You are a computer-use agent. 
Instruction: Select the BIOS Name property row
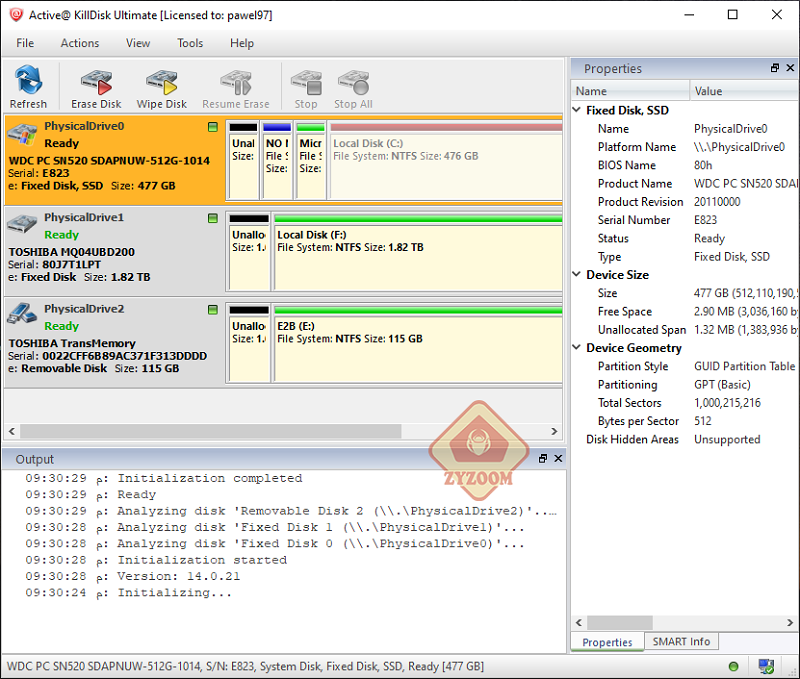tap(684, 165)
